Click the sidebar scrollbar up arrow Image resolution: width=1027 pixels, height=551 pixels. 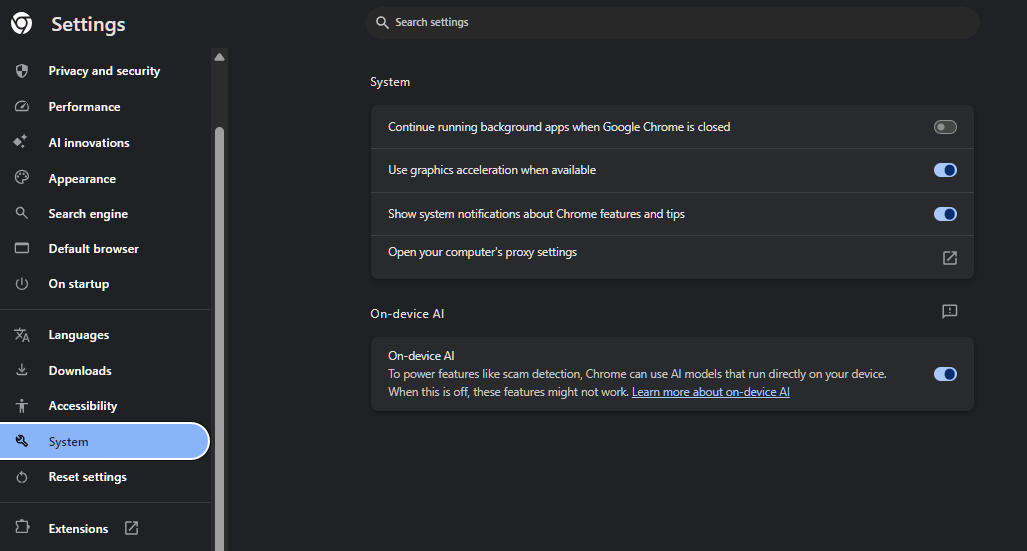coord(219,57)
